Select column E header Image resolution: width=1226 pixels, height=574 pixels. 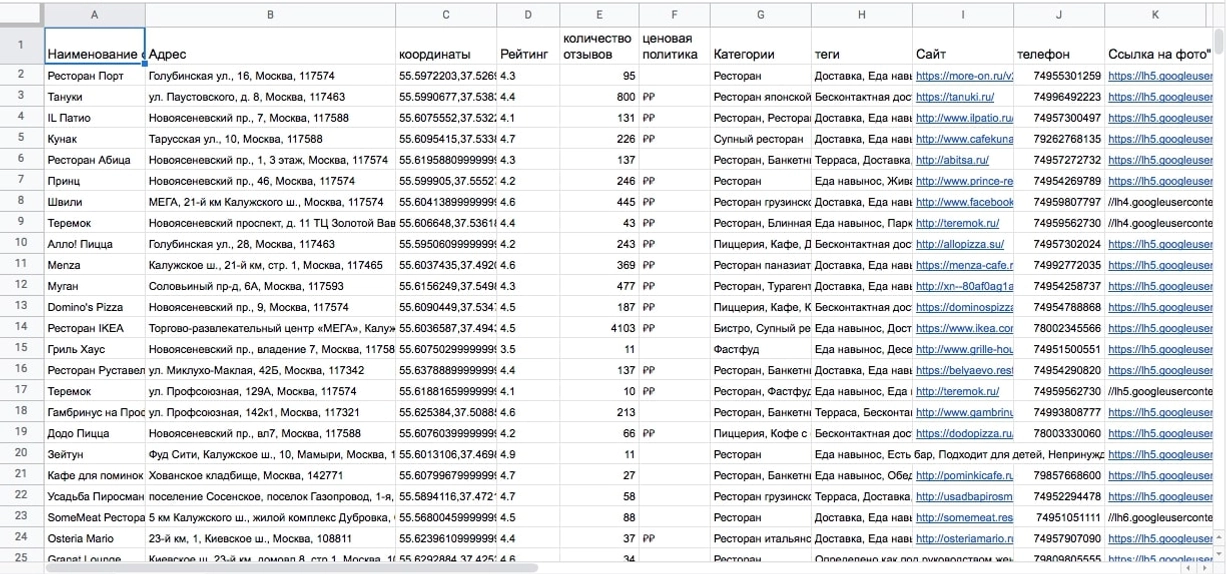coord(598,14)
